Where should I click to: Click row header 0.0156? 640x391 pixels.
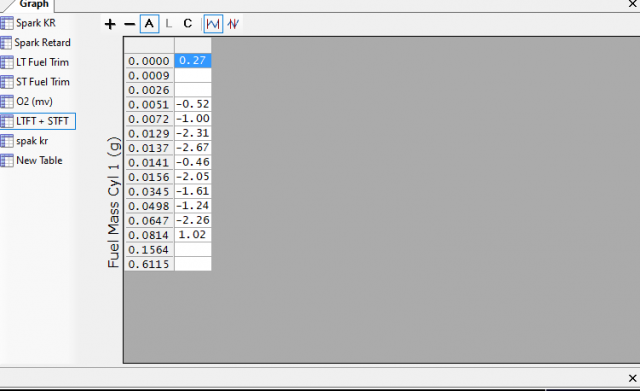pos(149,177)
